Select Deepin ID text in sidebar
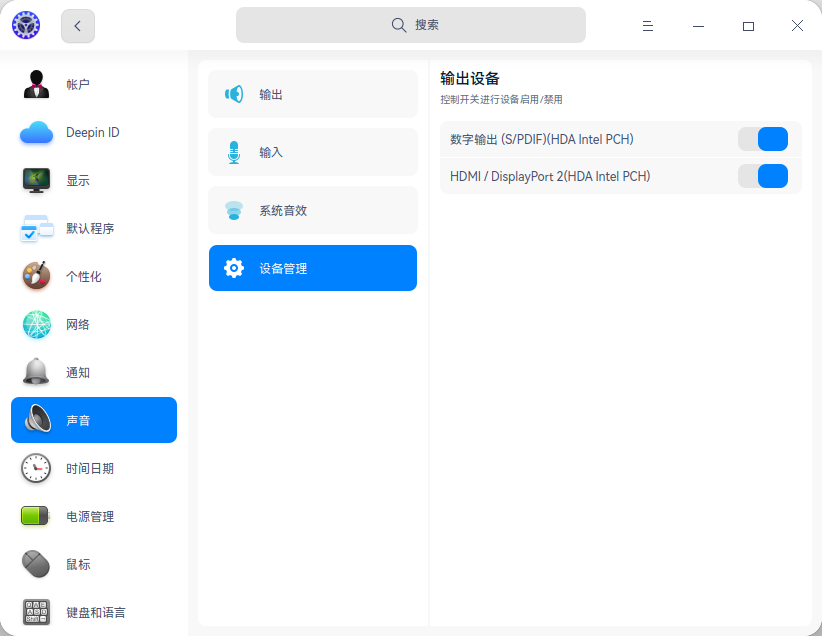This screenshot has width=822, height=636. pyautogui.click(x=93, y=133)
